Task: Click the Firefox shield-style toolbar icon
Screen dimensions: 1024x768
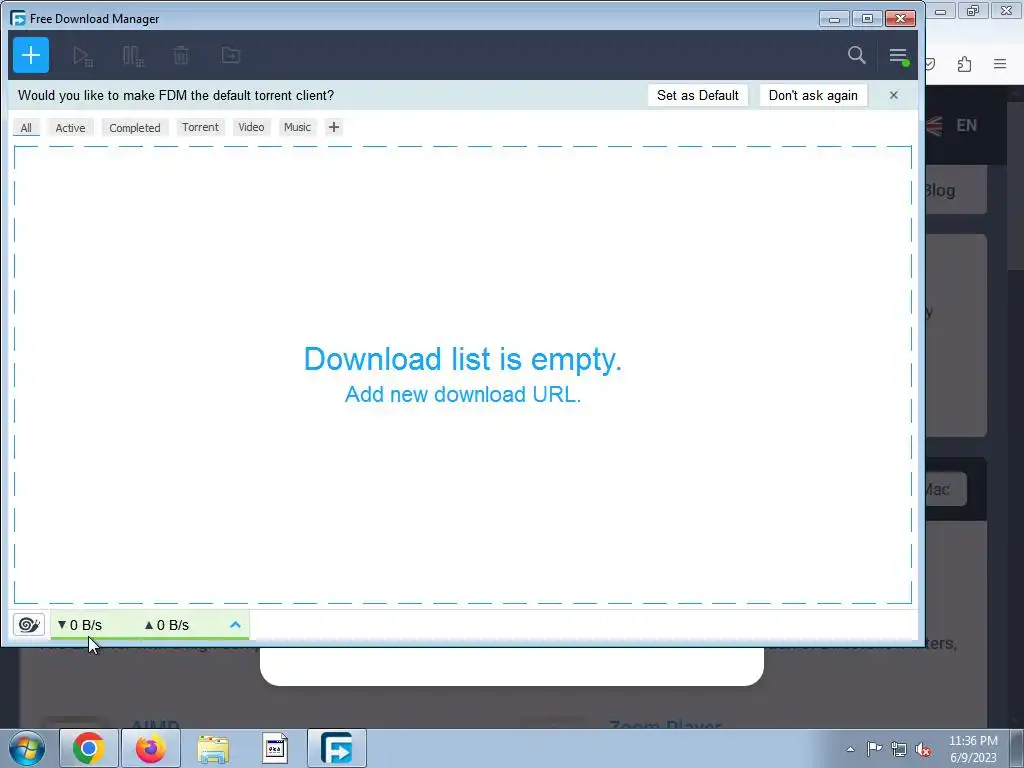Action: (931, 64)
